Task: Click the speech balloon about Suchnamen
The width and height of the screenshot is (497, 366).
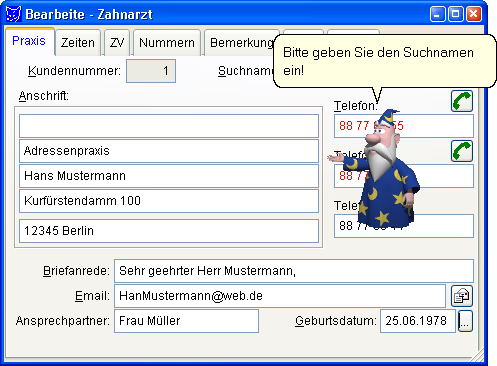Action: (x=385, y=61)
